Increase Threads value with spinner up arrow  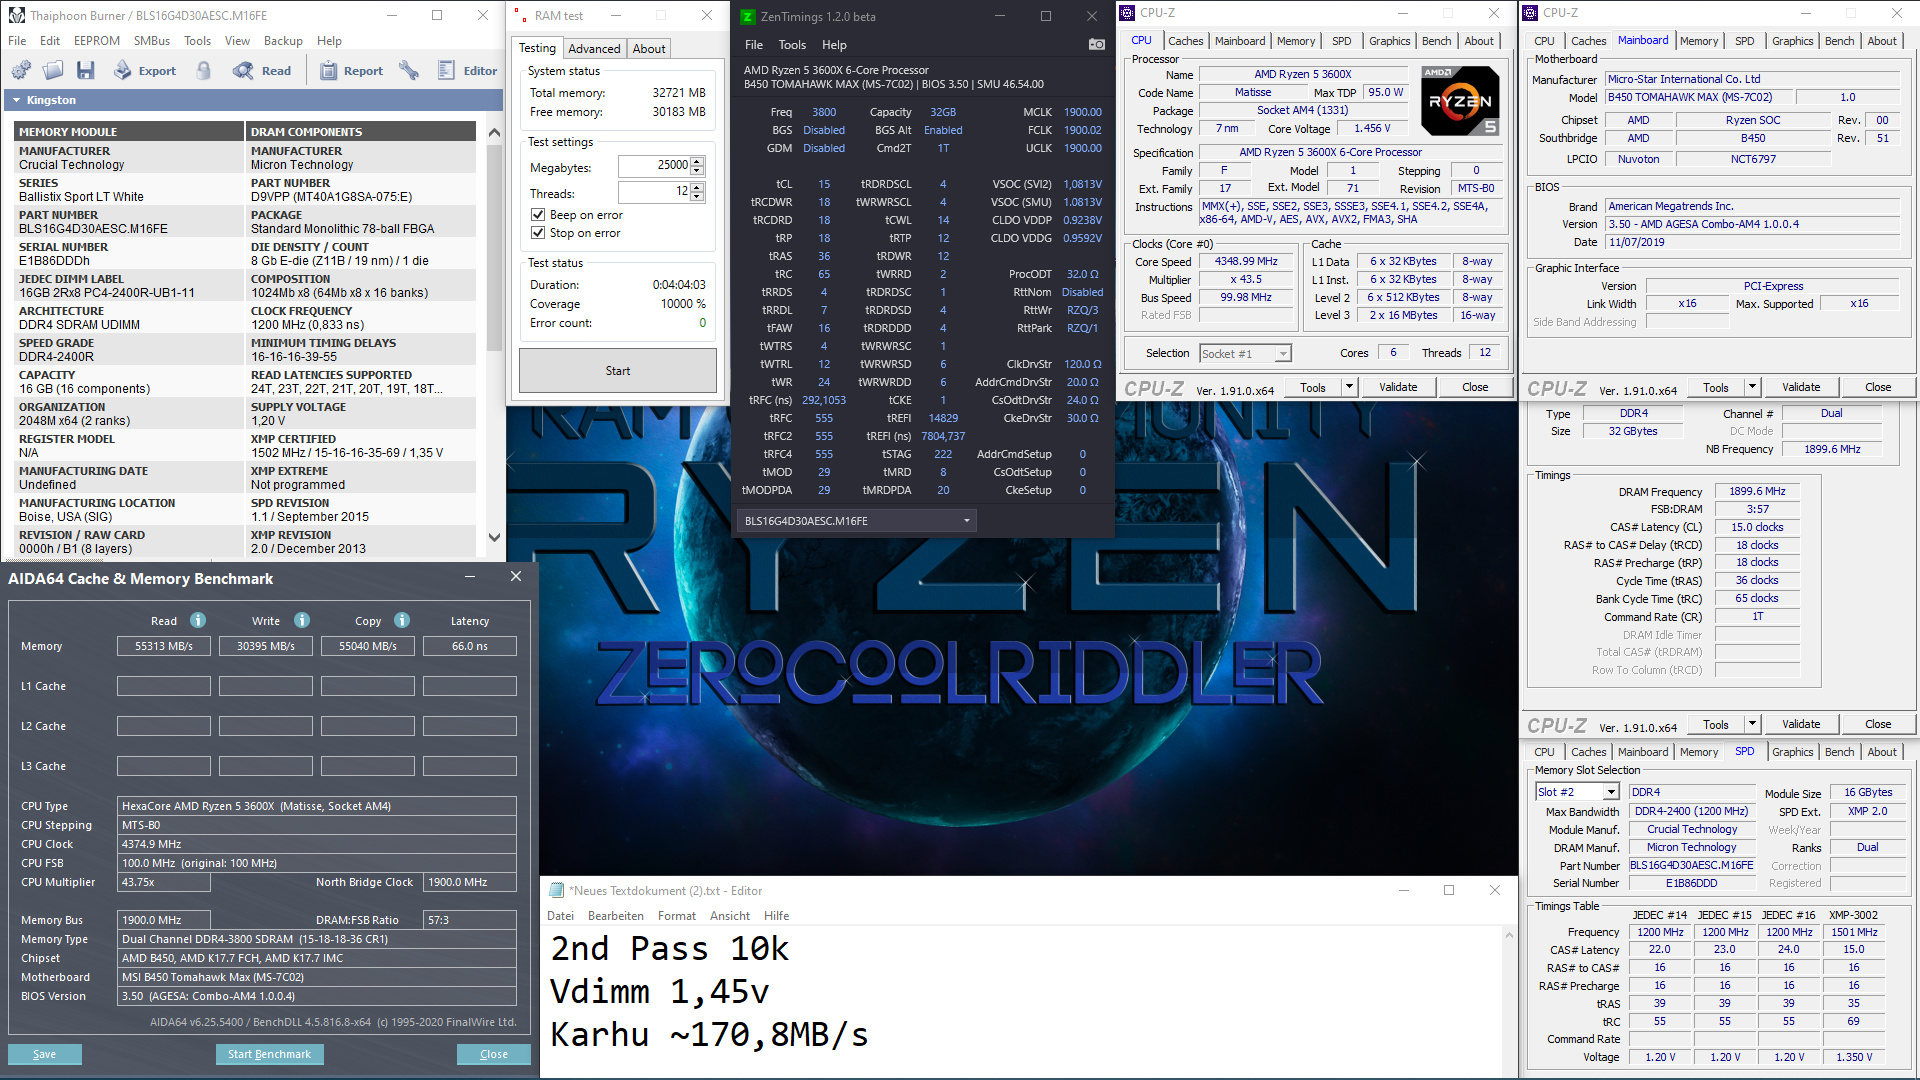698,187
